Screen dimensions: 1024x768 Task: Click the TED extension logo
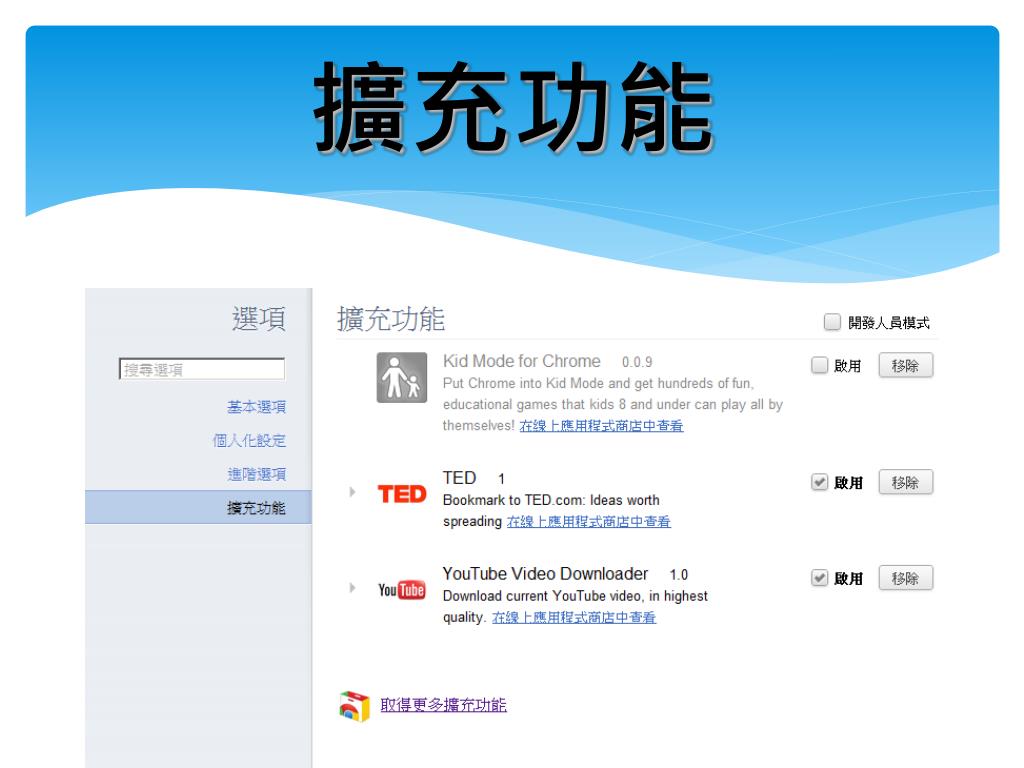pos(402,494)
